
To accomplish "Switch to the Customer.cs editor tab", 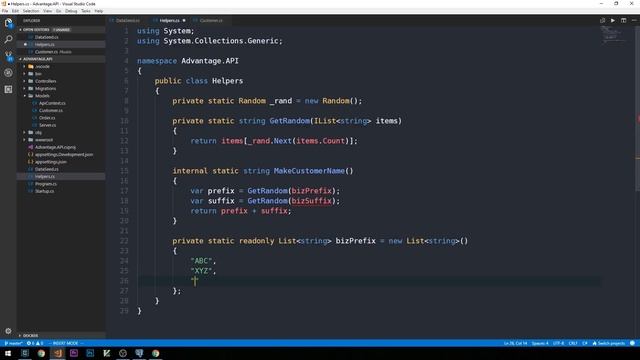I will point(211,20).
